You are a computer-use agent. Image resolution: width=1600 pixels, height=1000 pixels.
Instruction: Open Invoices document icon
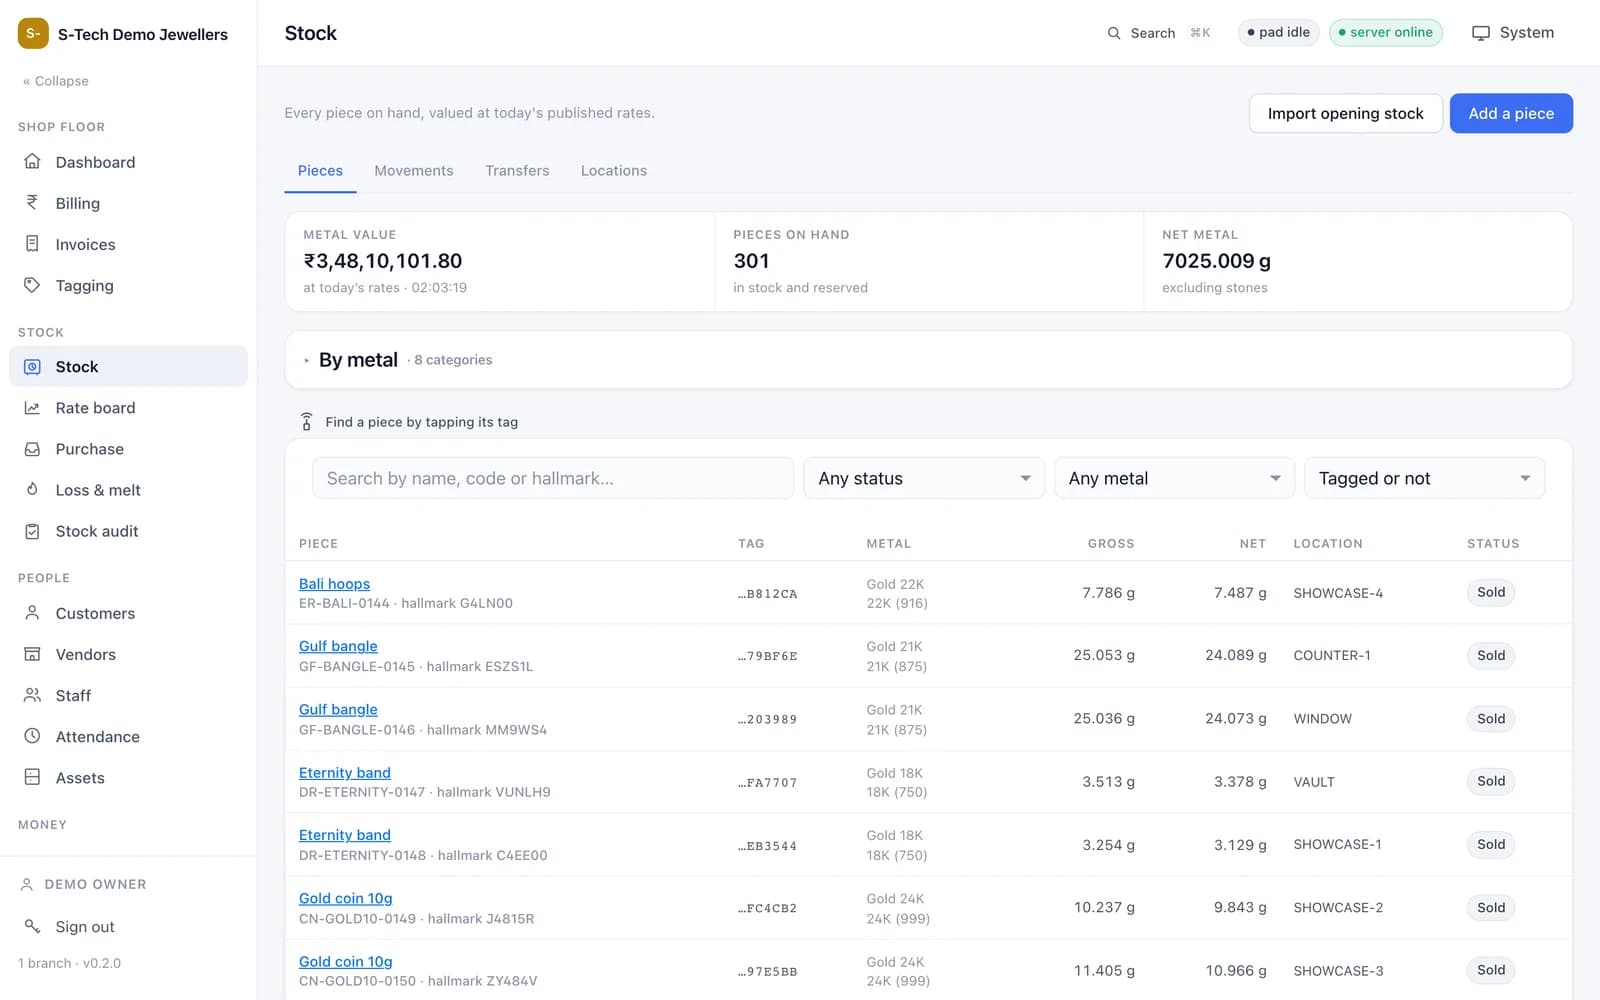click(32, 244)
